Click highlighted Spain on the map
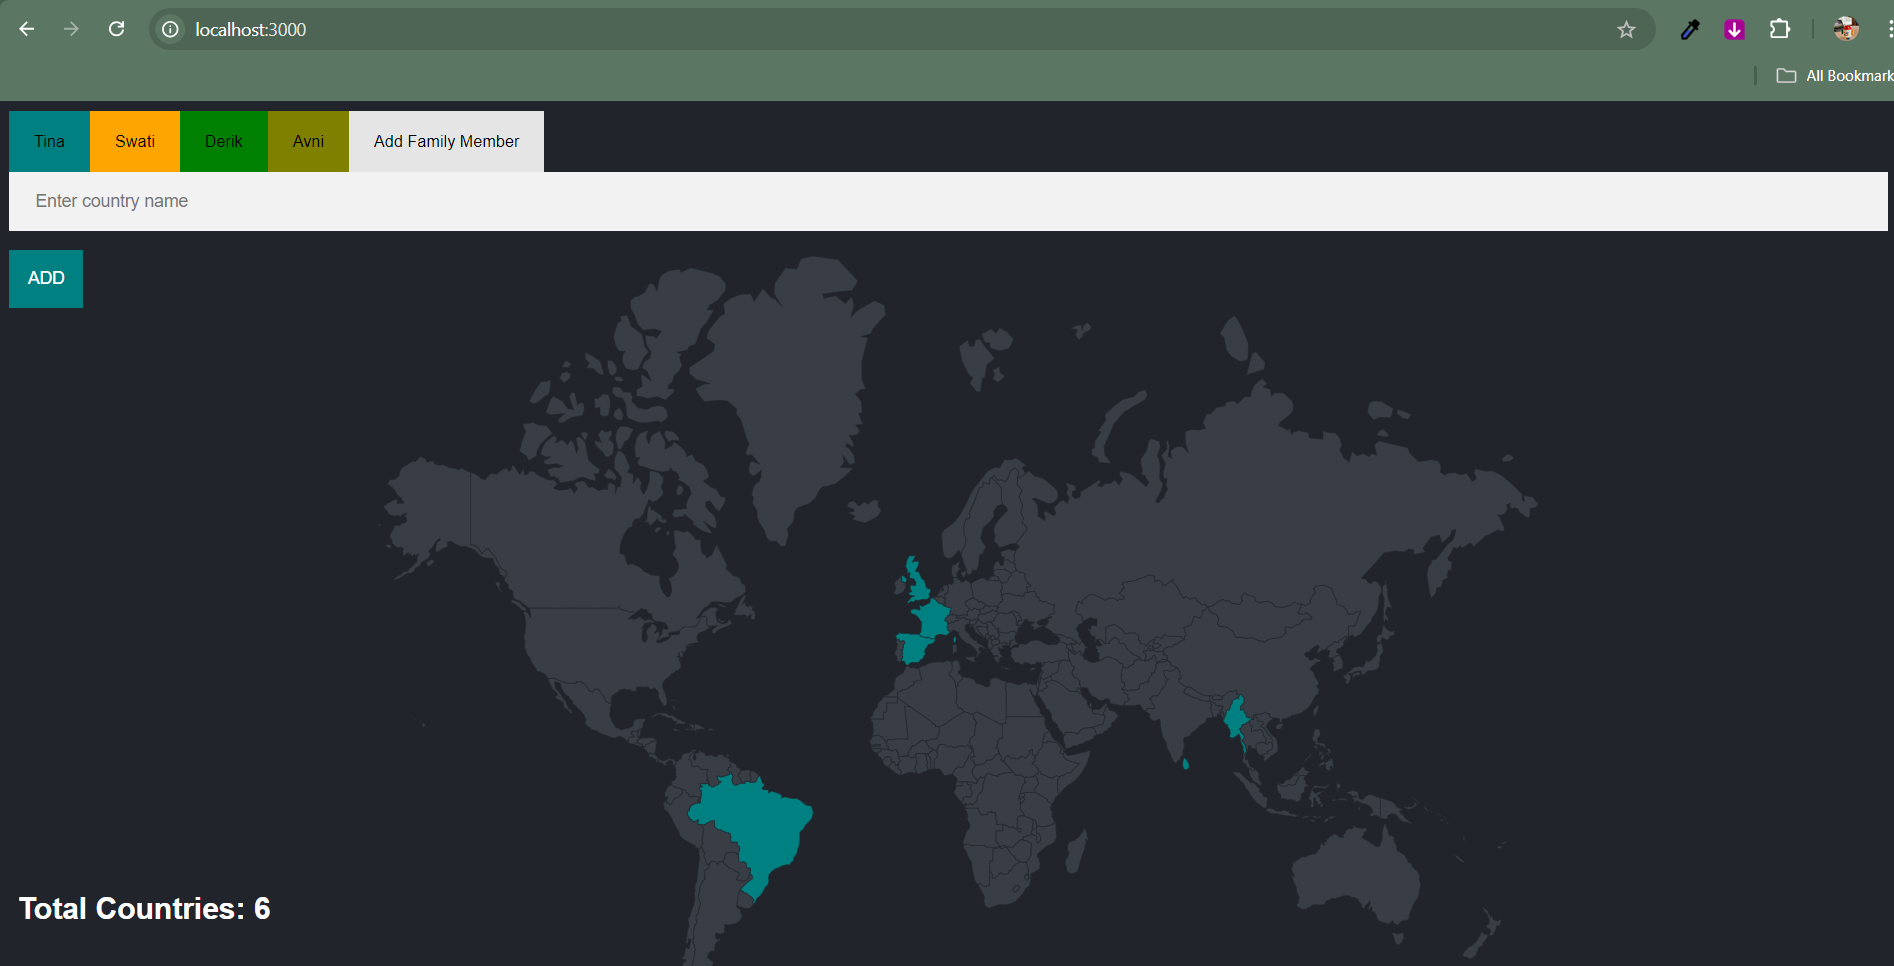1894x966 pixels. (914, 648)
